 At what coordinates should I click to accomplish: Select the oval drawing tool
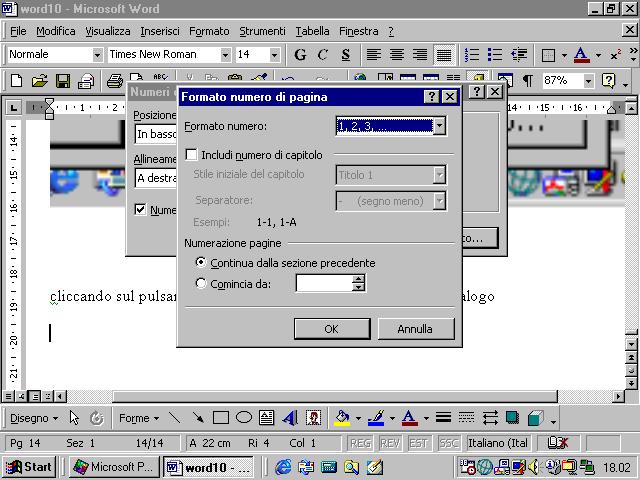click(x=244, y=418)
